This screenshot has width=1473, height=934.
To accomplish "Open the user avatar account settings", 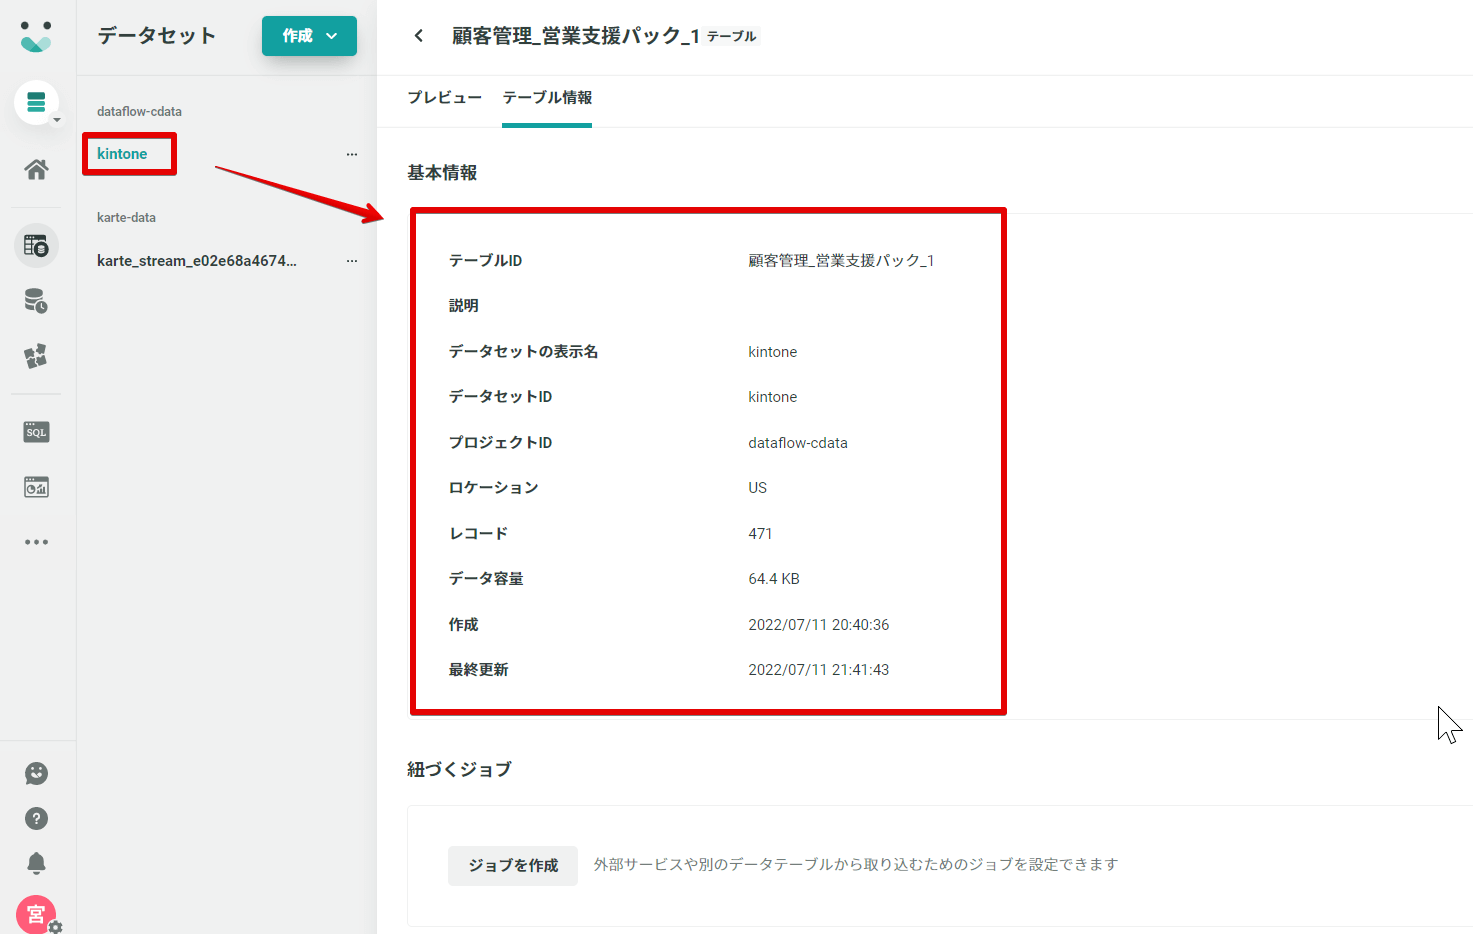I will 37,914.
